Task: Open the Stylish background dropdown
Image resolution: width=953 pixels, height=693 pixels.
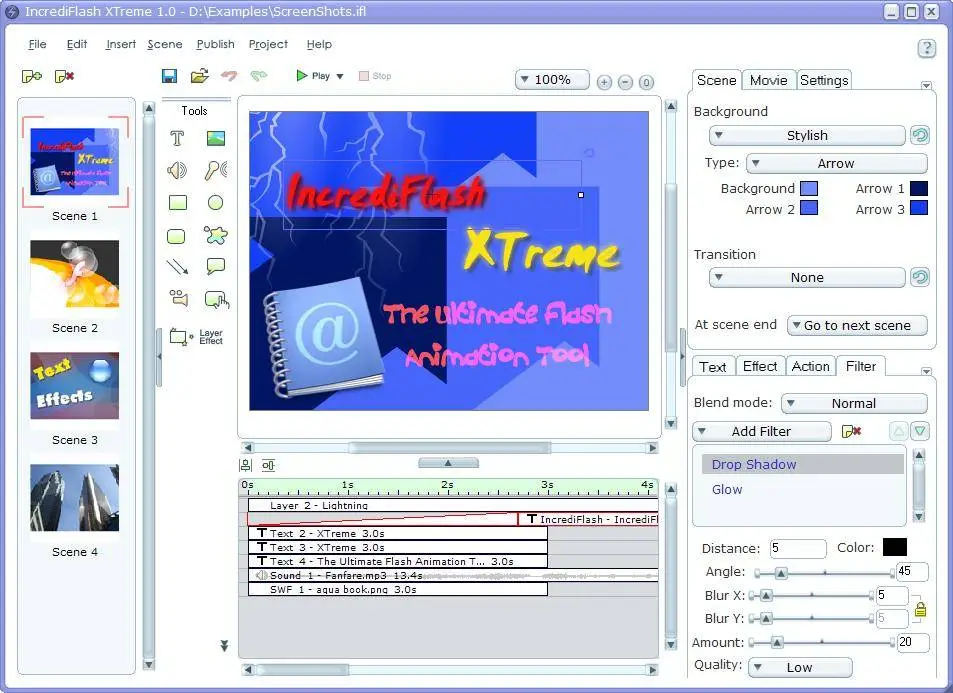Action: tap(807, 136)
